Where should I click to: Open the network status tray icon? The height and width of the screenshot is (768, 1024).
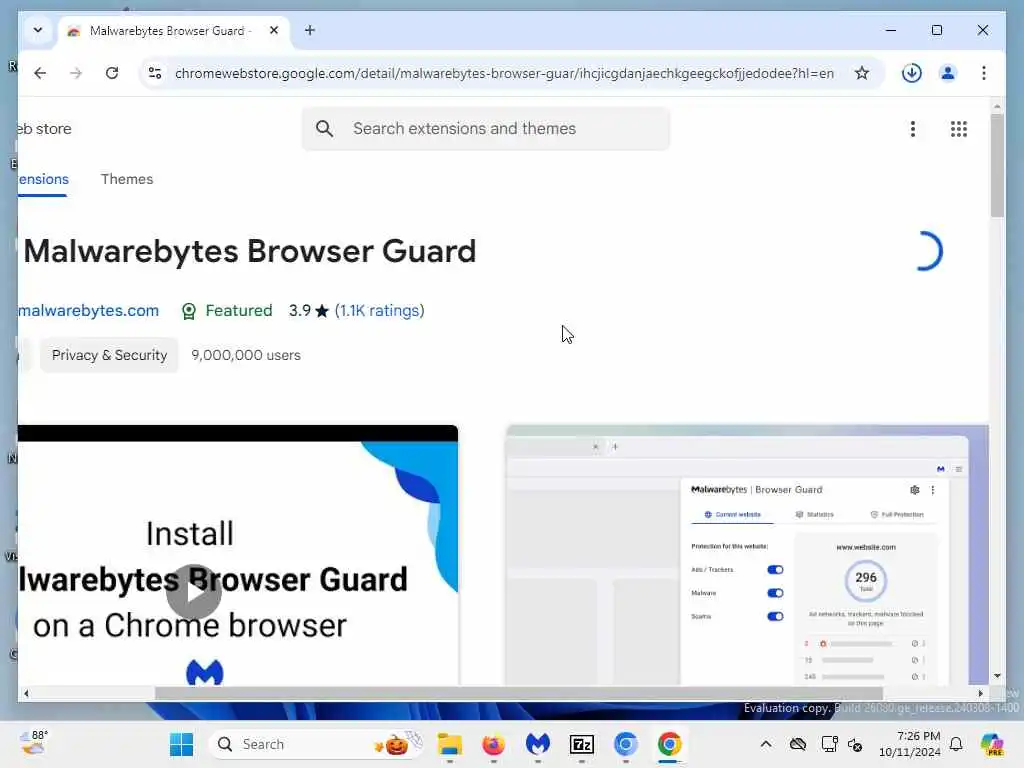click(829, 744)
